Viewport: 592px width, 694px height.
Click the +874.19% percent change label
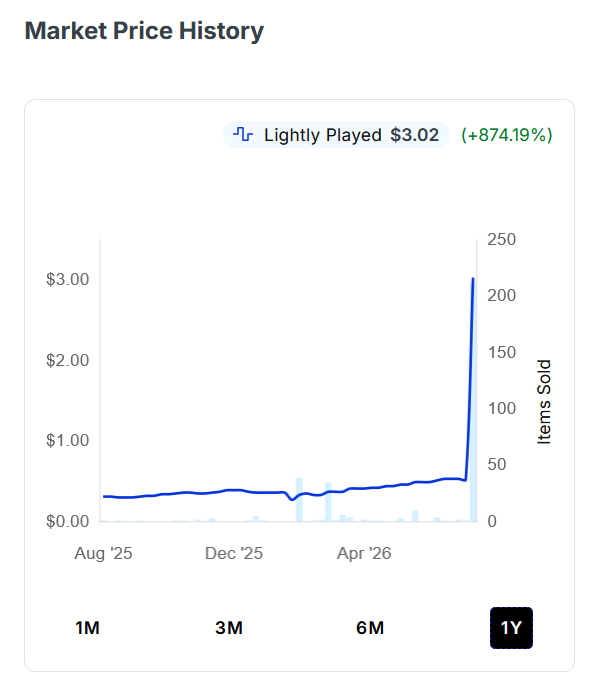point(507,135)
